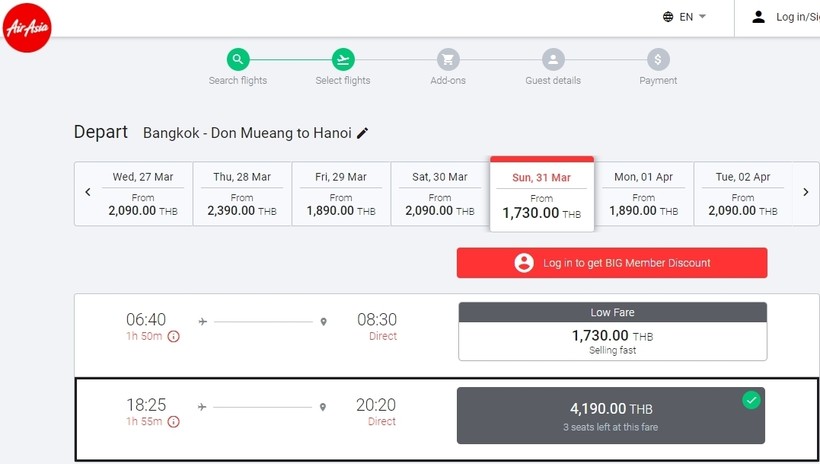This screenshot has height=464, width=820.
Task: Show later dates with right arrow
Action: point(806,192)
